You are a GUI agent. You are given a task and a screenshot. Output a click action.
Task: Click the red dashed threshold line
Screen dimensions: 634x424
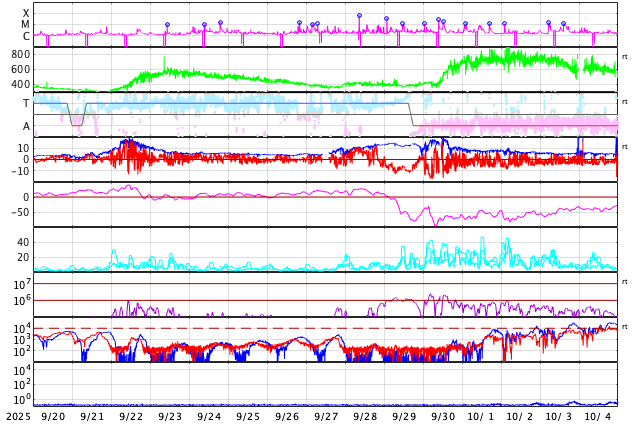coord(300,328)
